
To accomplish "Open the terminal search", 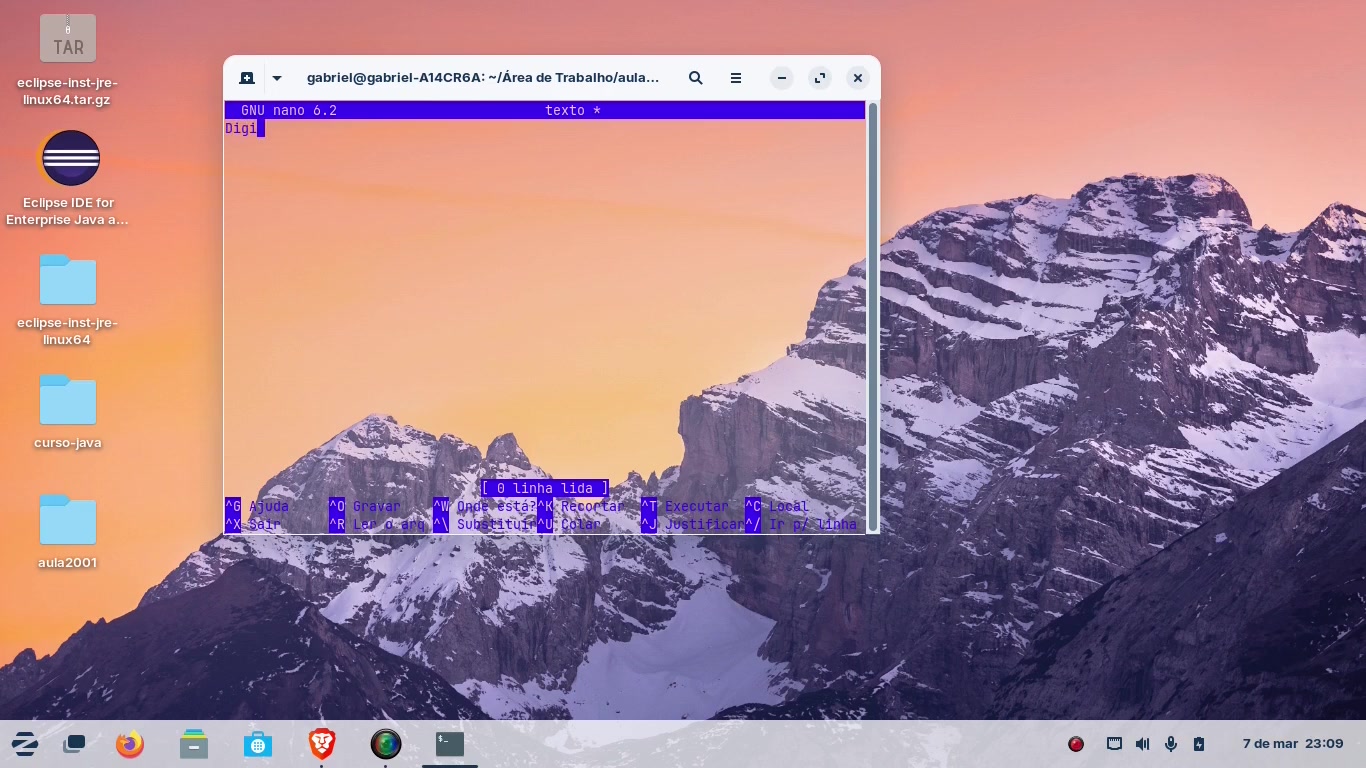I will pyautogui.click(x=695, y=77).
